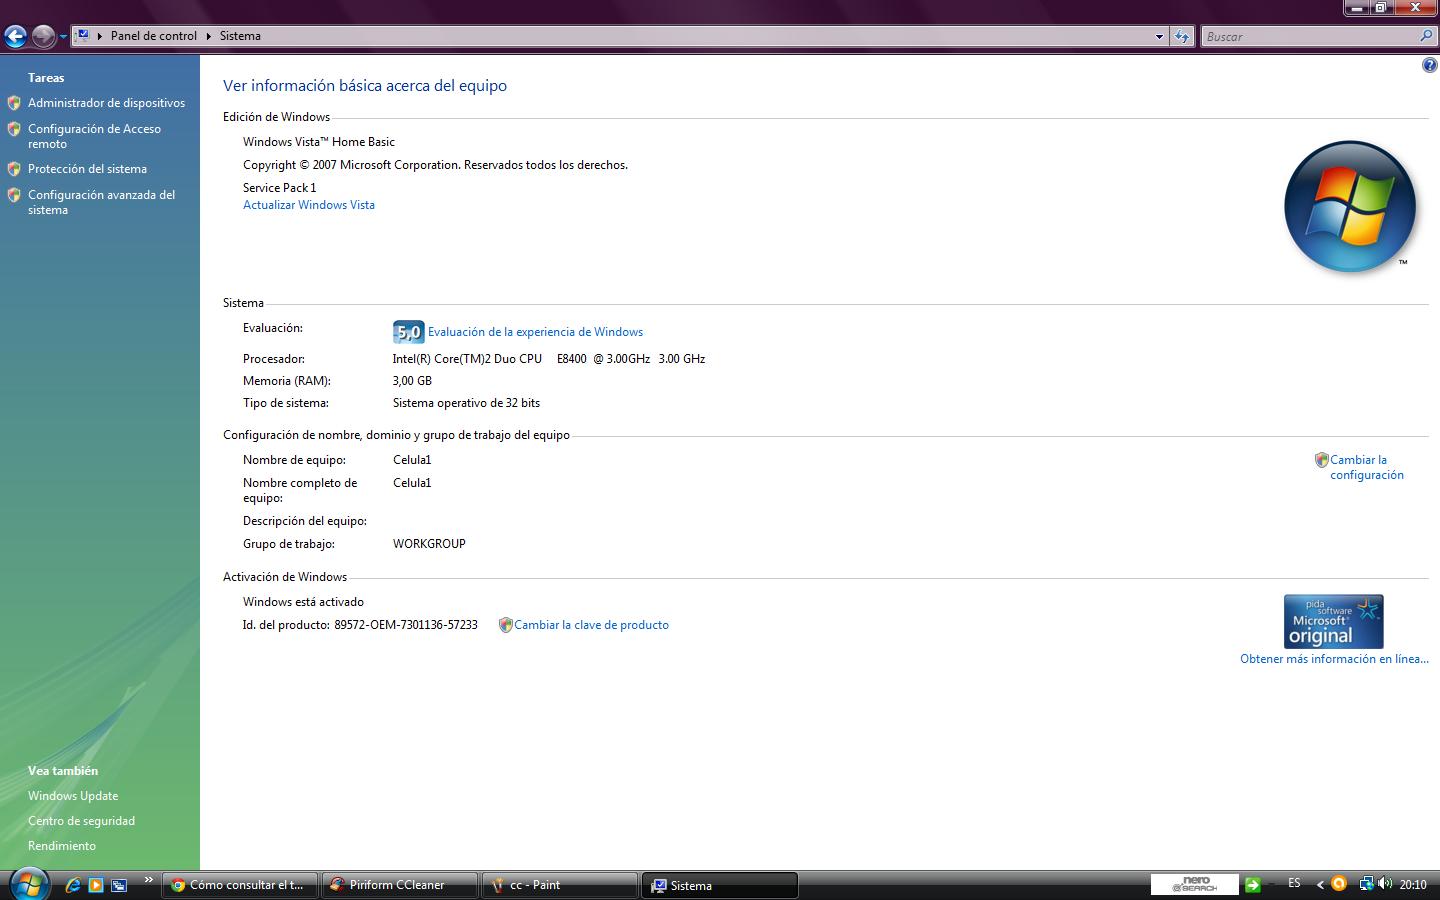Click 'Actualizar Windows Vista' link
The height and width of the screenshot is (900, 1440).
[309, 205]
